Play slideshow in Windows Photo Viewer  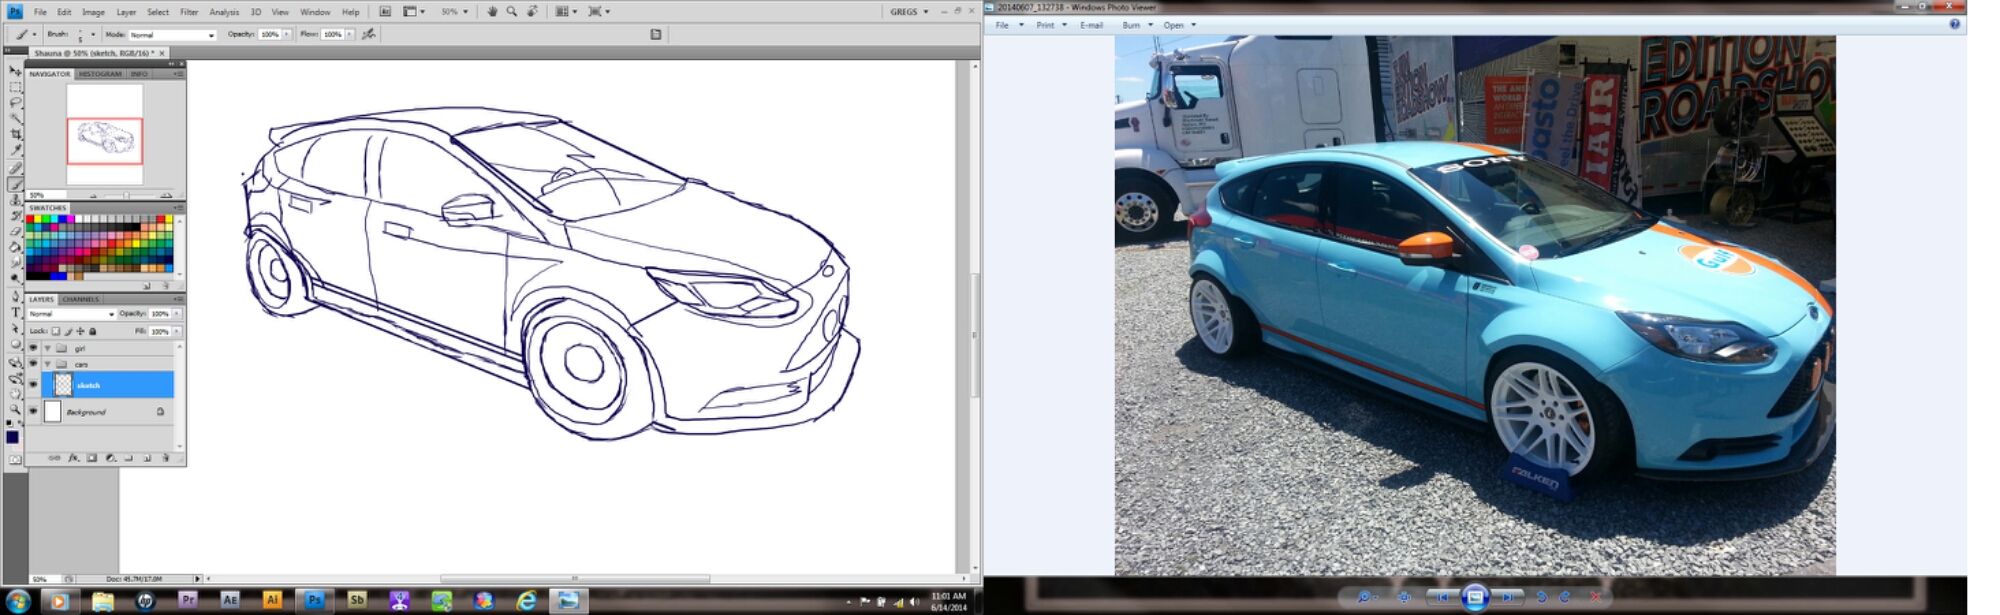coord(1474,597)
